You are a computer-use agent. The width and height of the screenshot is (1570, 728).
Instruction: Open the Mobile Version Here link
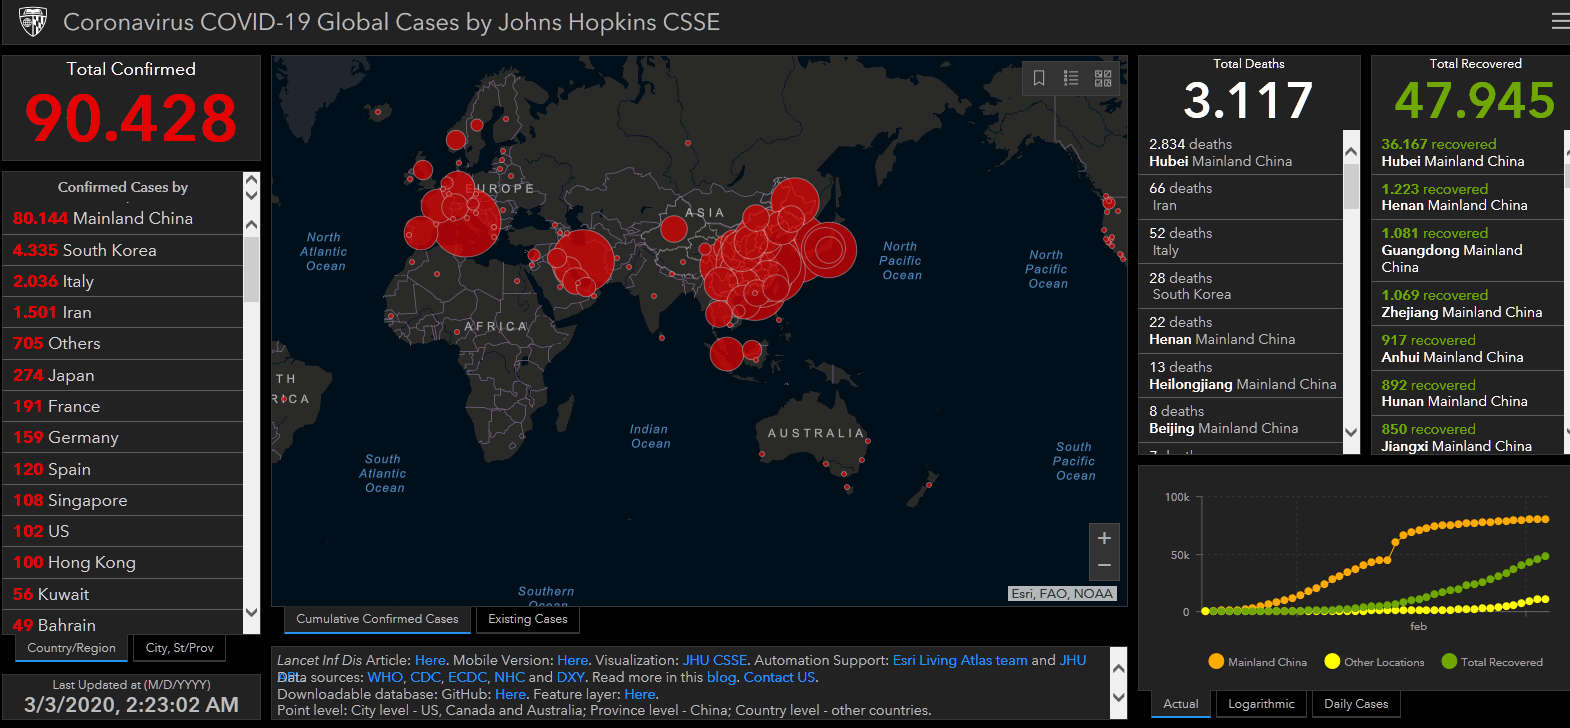pyautogui.click(x=572, y=660)
